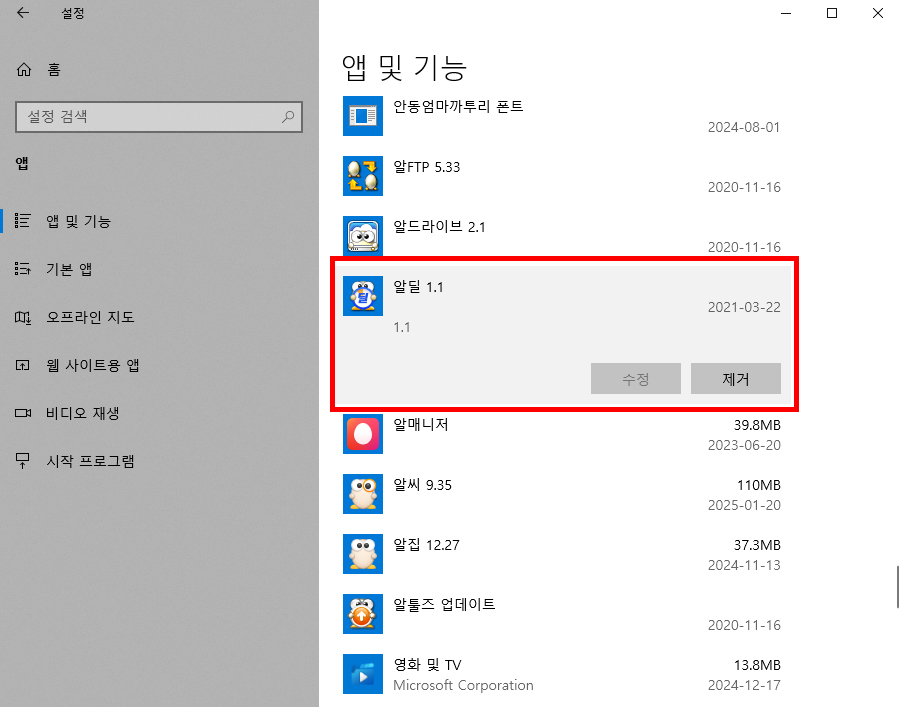Close the 설정 window
This screenshot has height=707, width=900.
click(878, 13)
